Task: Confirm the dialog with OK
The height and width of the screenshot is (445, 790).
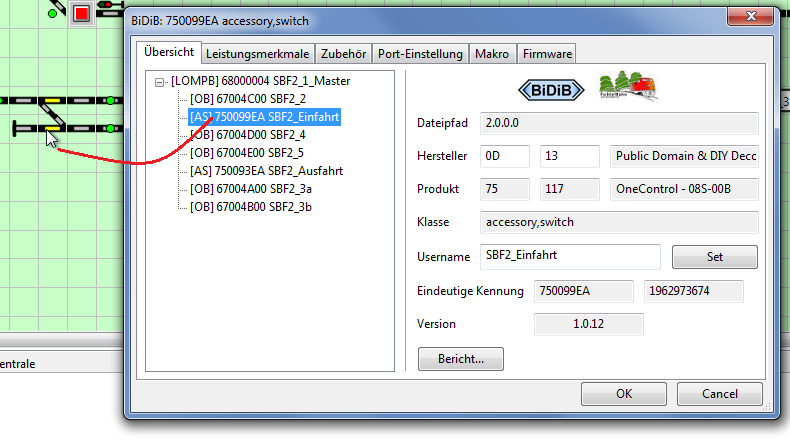Action: pos(624,394)
